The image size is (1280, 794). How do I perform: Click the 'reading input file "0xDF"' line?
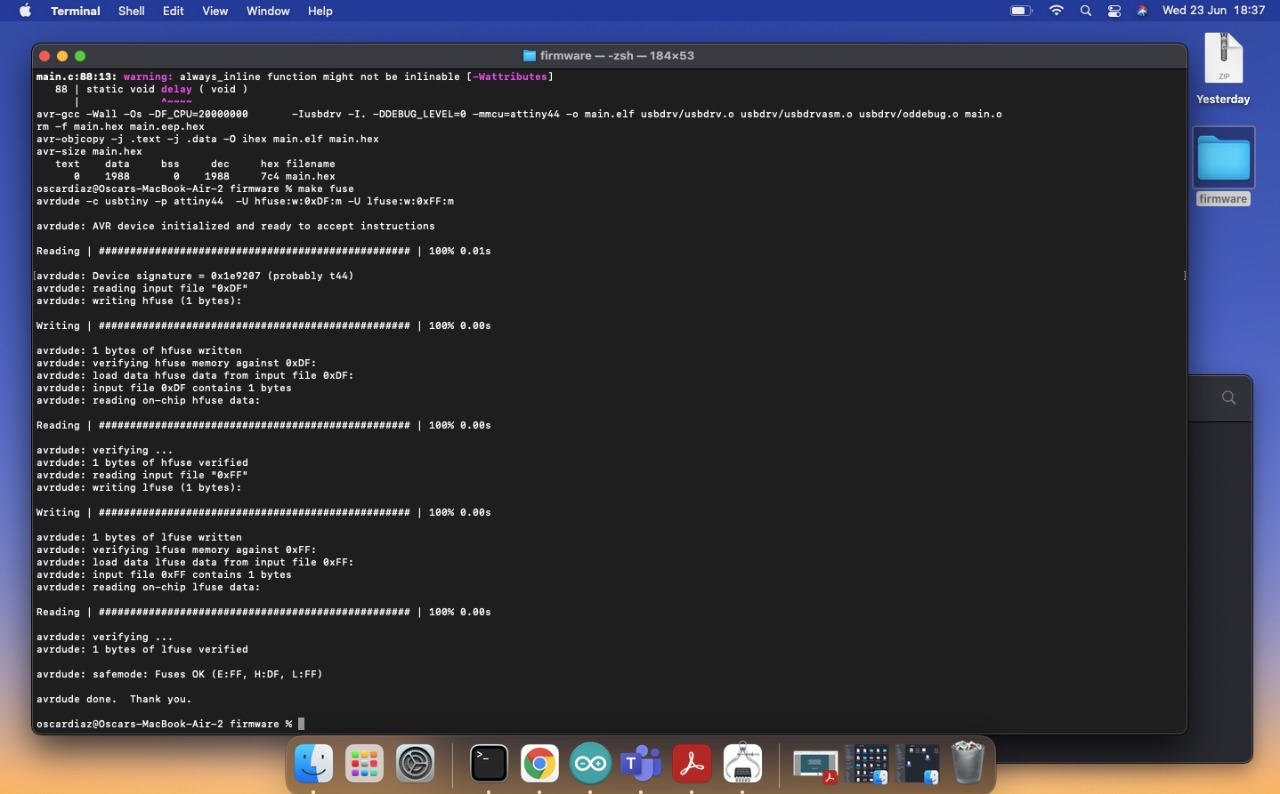(142, 288)
